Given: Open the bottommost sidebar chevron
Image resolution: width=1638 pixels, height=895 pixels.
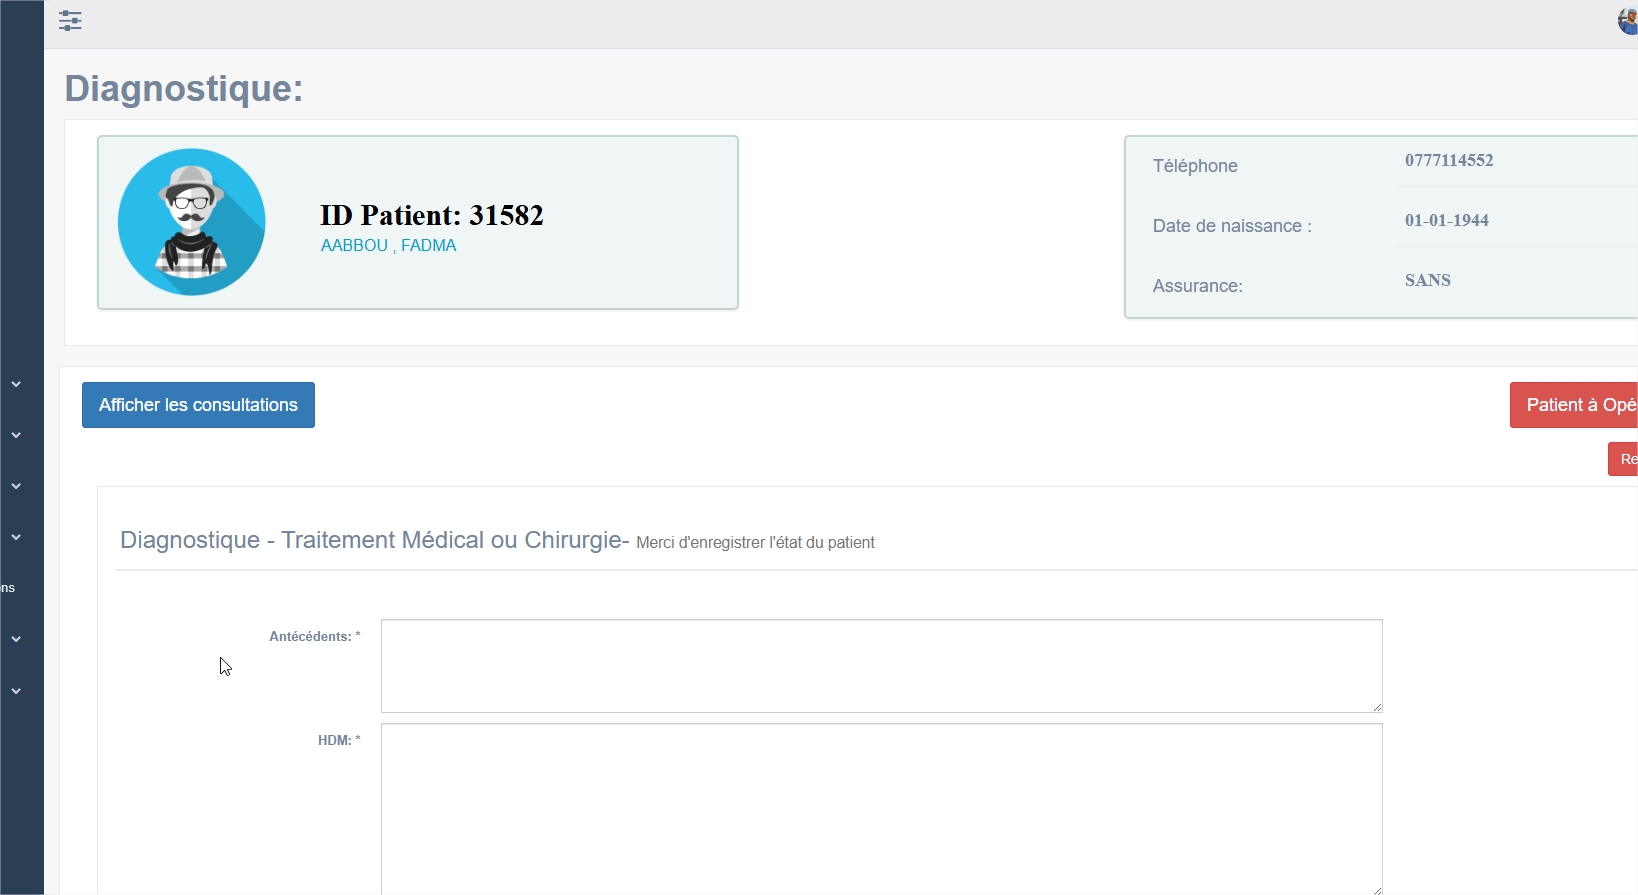Looking at the screenshot, I should click(x=16, y=691).
